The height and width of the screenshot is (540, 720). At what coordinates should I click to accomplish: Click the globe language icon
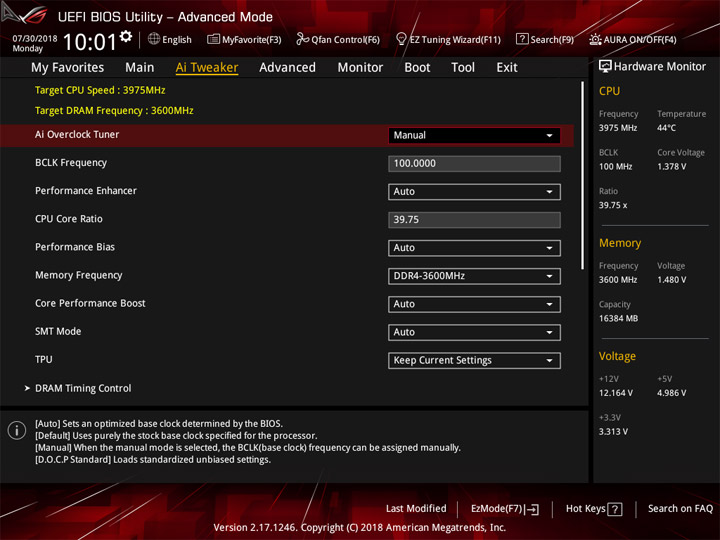click(x=154, y=39)
